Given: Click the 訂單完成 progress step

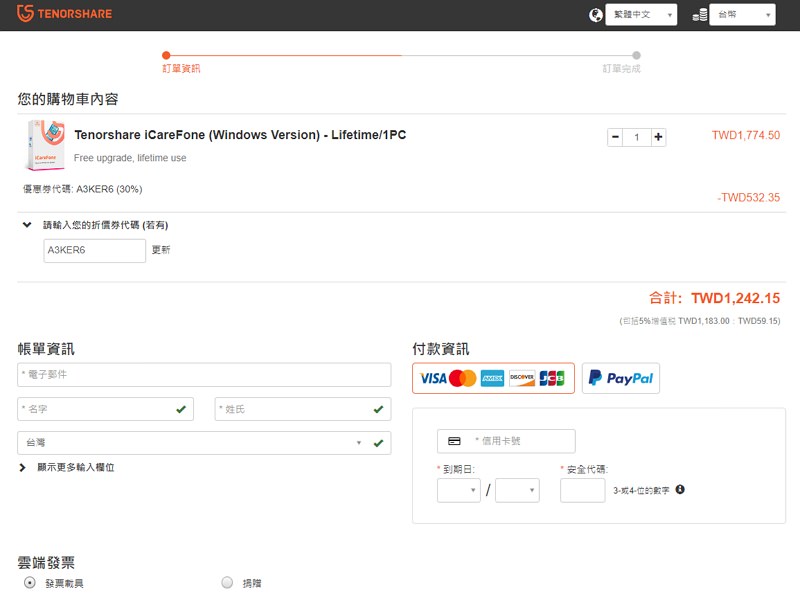Looking at the screenshot, I should (621, 68).
